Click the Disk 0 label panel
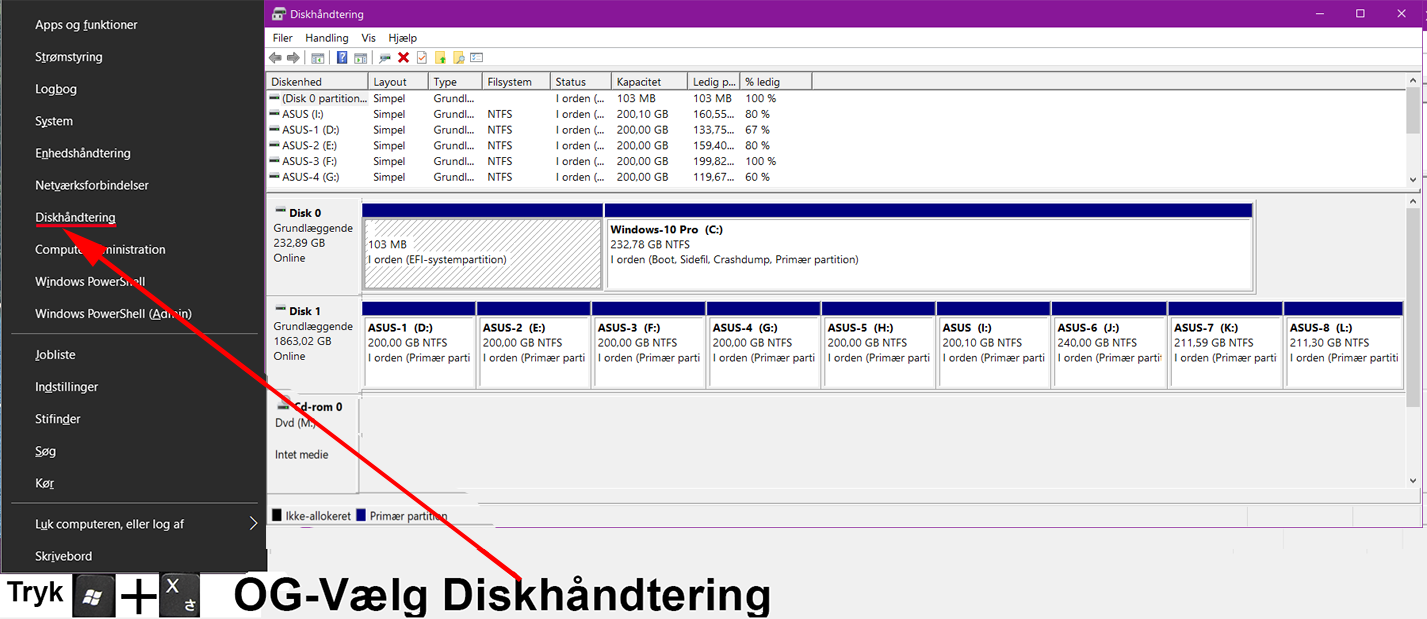 (313, 245)
